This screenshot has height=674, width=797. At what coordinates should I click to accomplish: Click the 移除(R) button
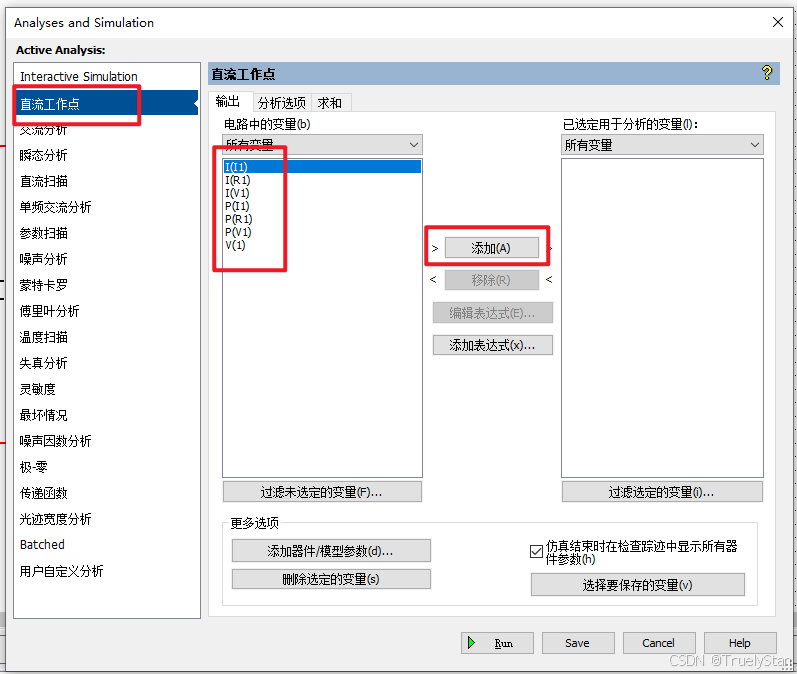coord(492,280)
